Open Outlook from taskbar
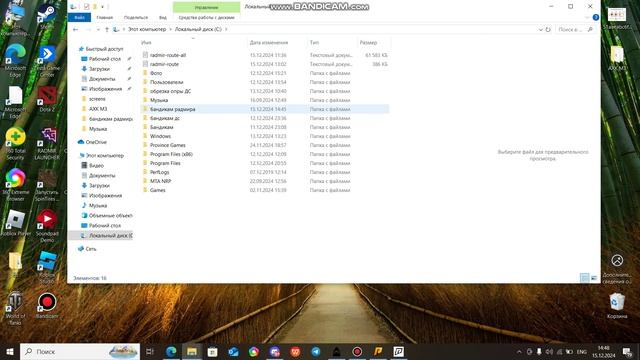640x360 pixels. [x=233, y=351]
